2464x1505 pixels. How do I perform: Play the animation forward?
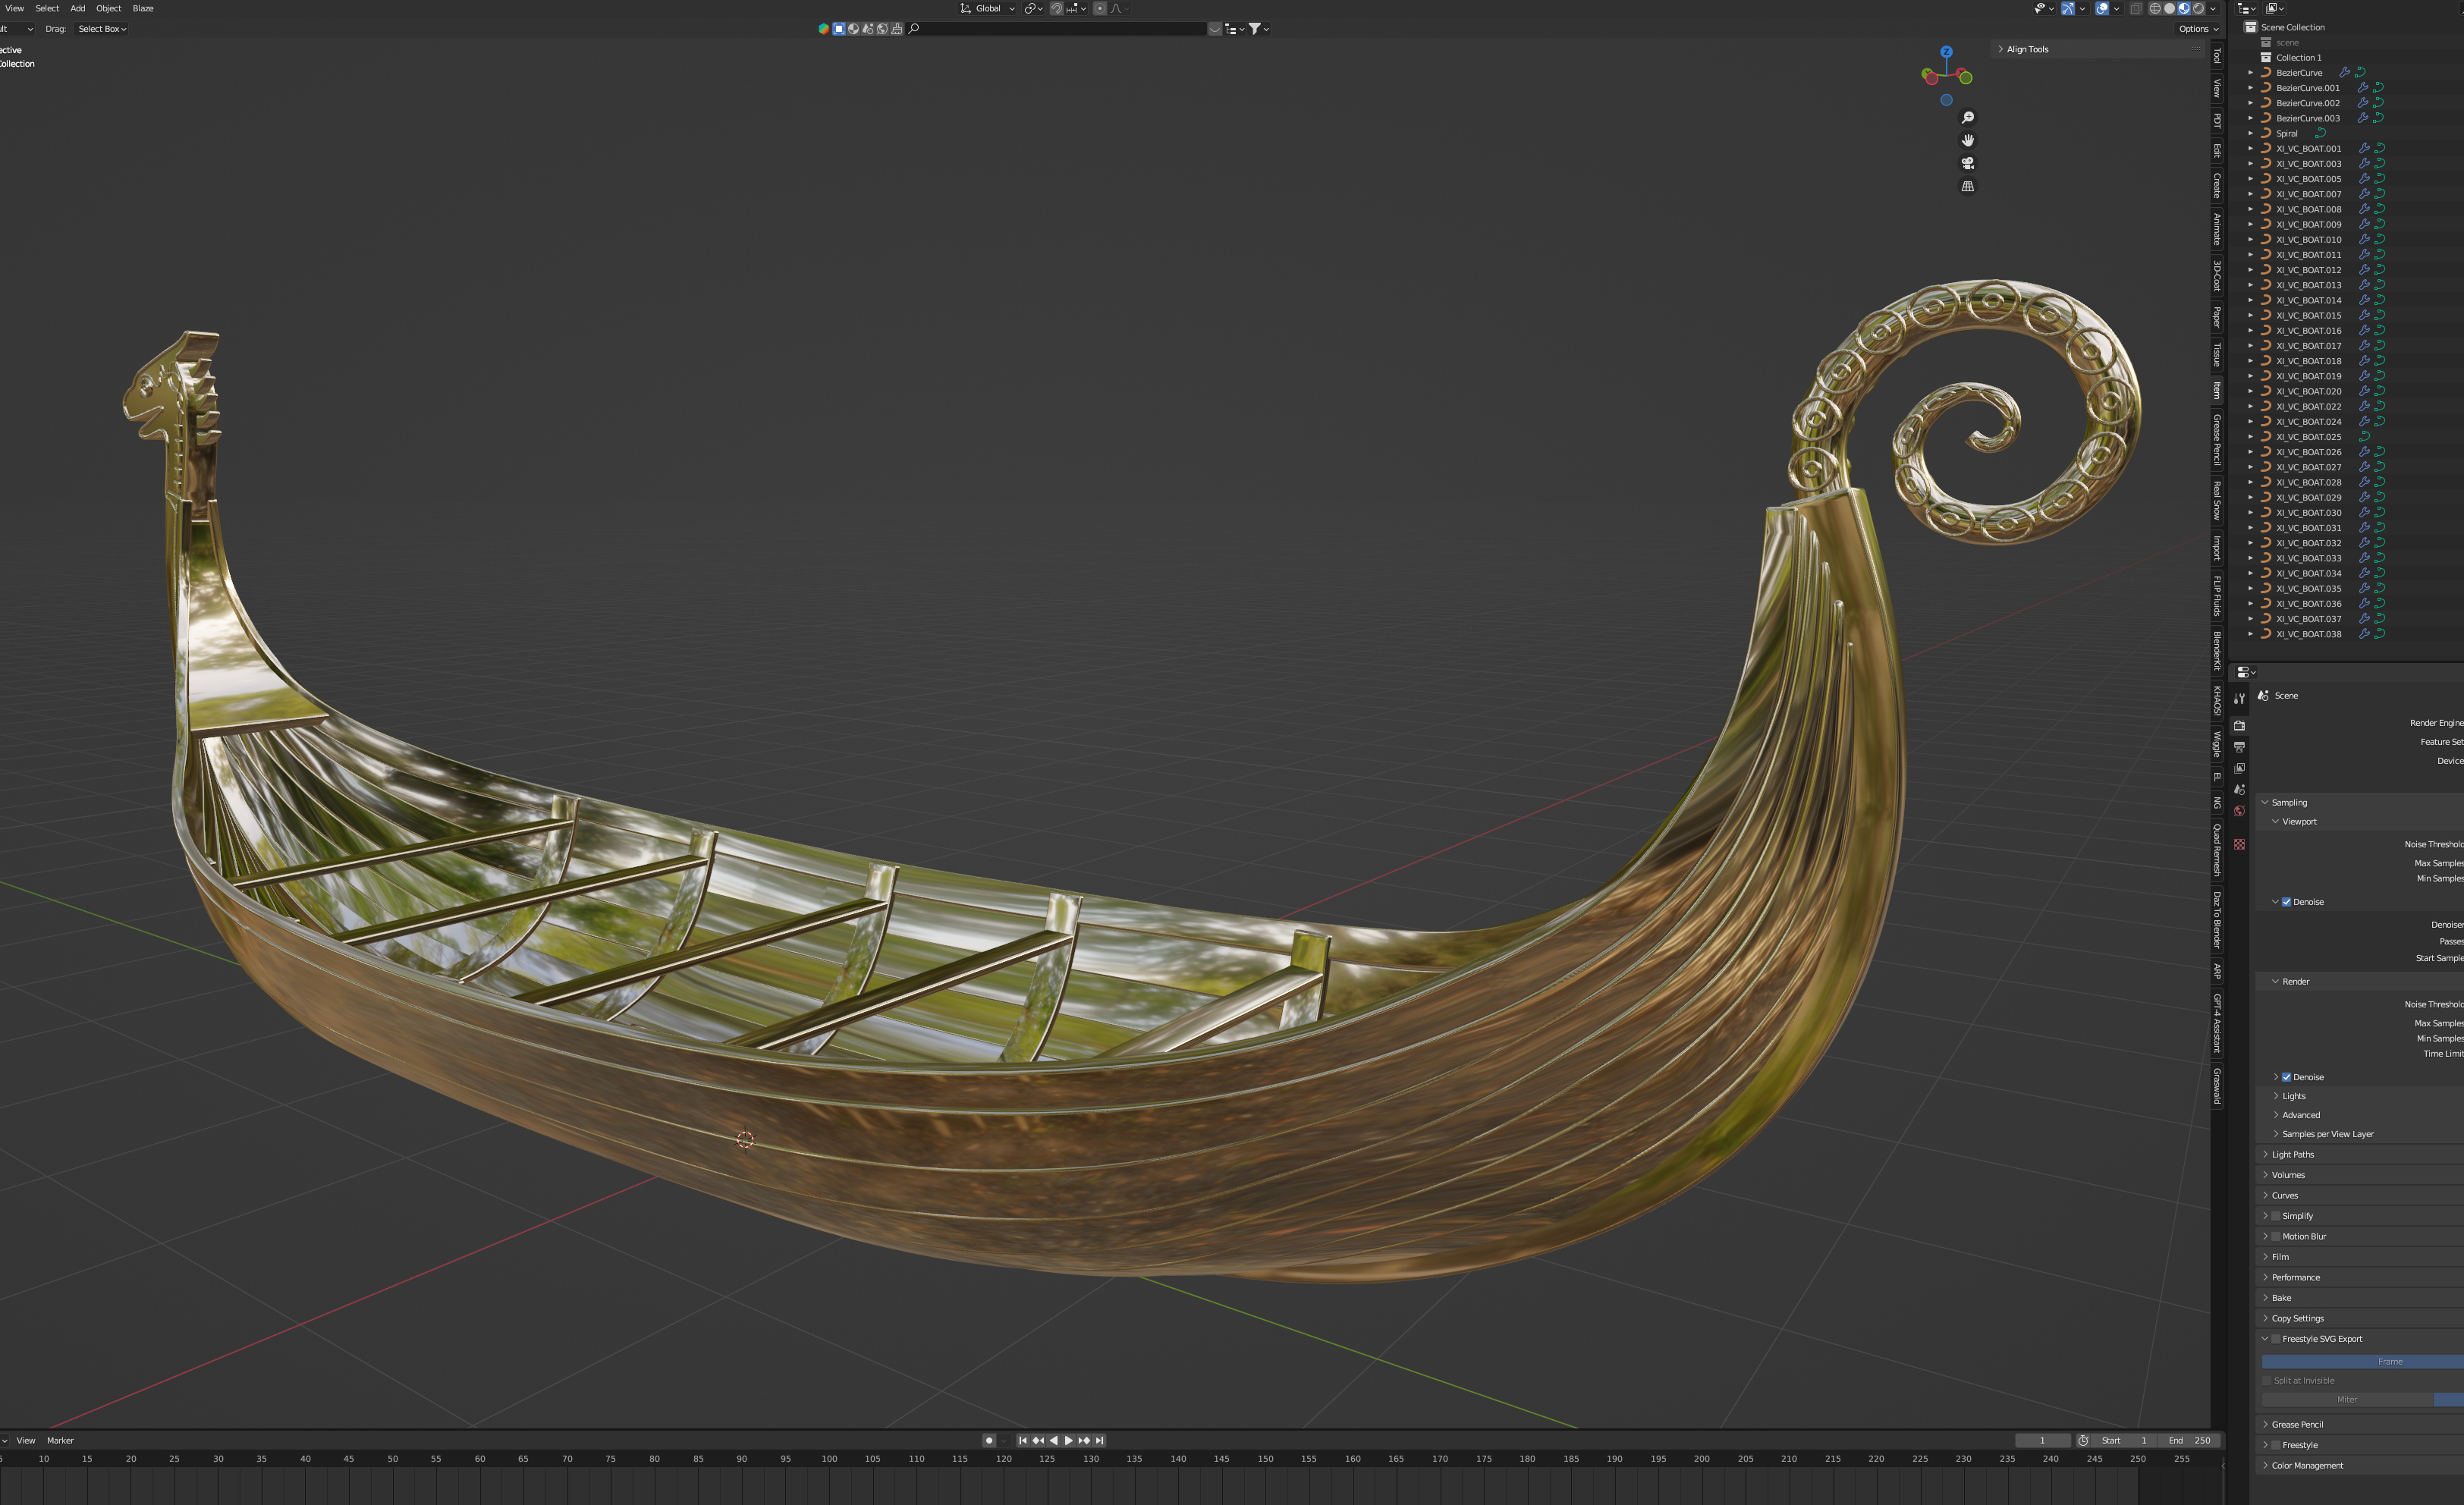click(1069, 1441)
